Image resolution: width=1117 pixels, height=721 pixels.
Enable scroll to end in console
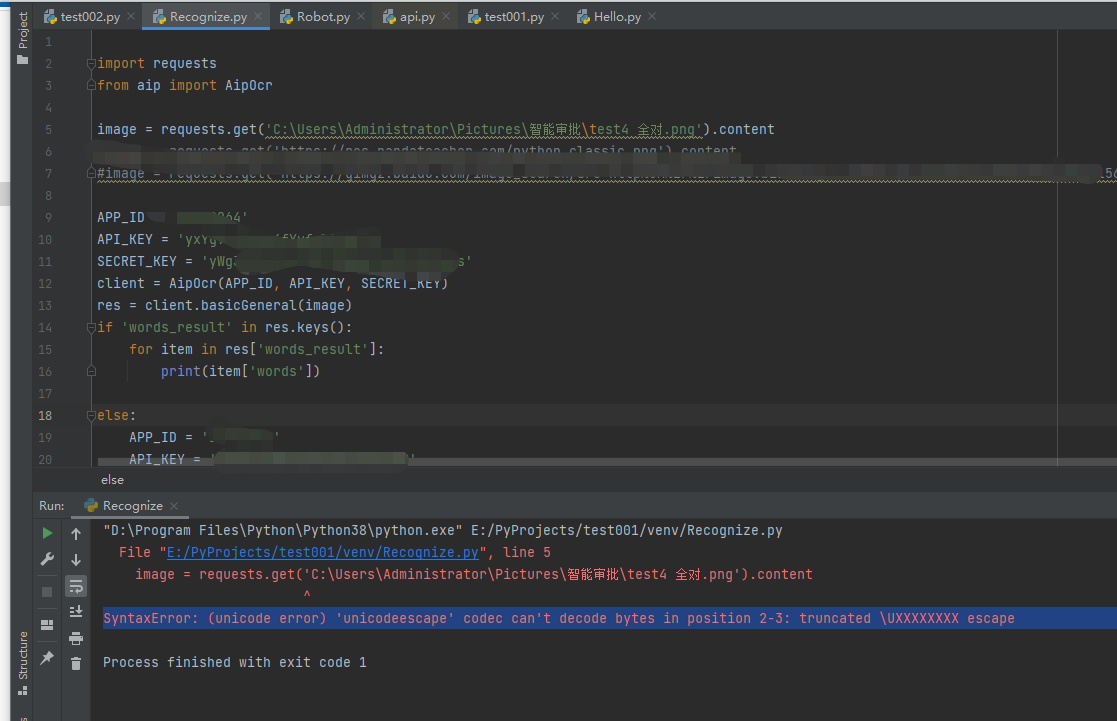tap(76, 611)
